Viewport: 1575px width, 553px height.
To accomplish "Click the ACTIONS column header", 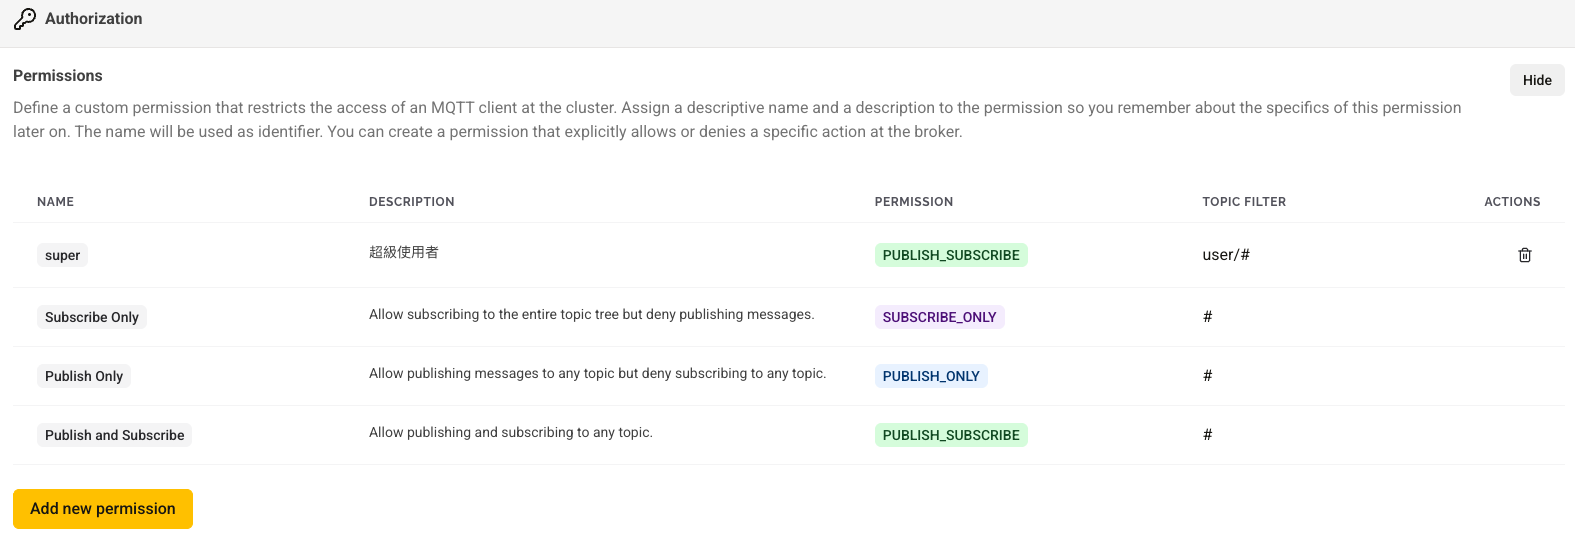I will point(1511,202).
